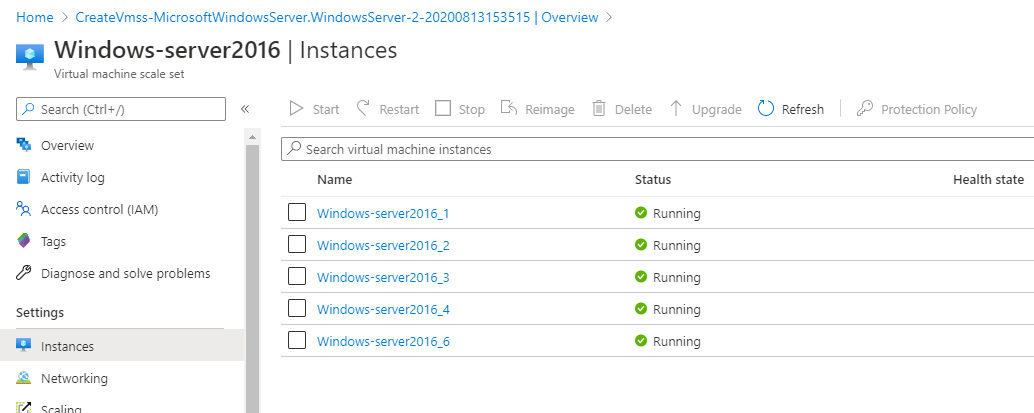Refresh the instances list
Screen dimensions: 1034x413
click(x=791, y=109)
